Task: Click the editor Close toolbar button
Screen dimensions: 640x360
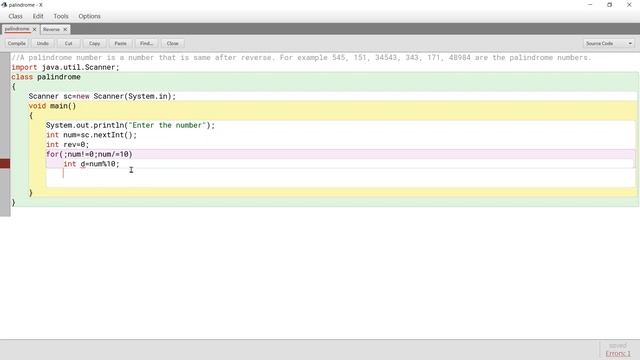Action: [173, 43]
